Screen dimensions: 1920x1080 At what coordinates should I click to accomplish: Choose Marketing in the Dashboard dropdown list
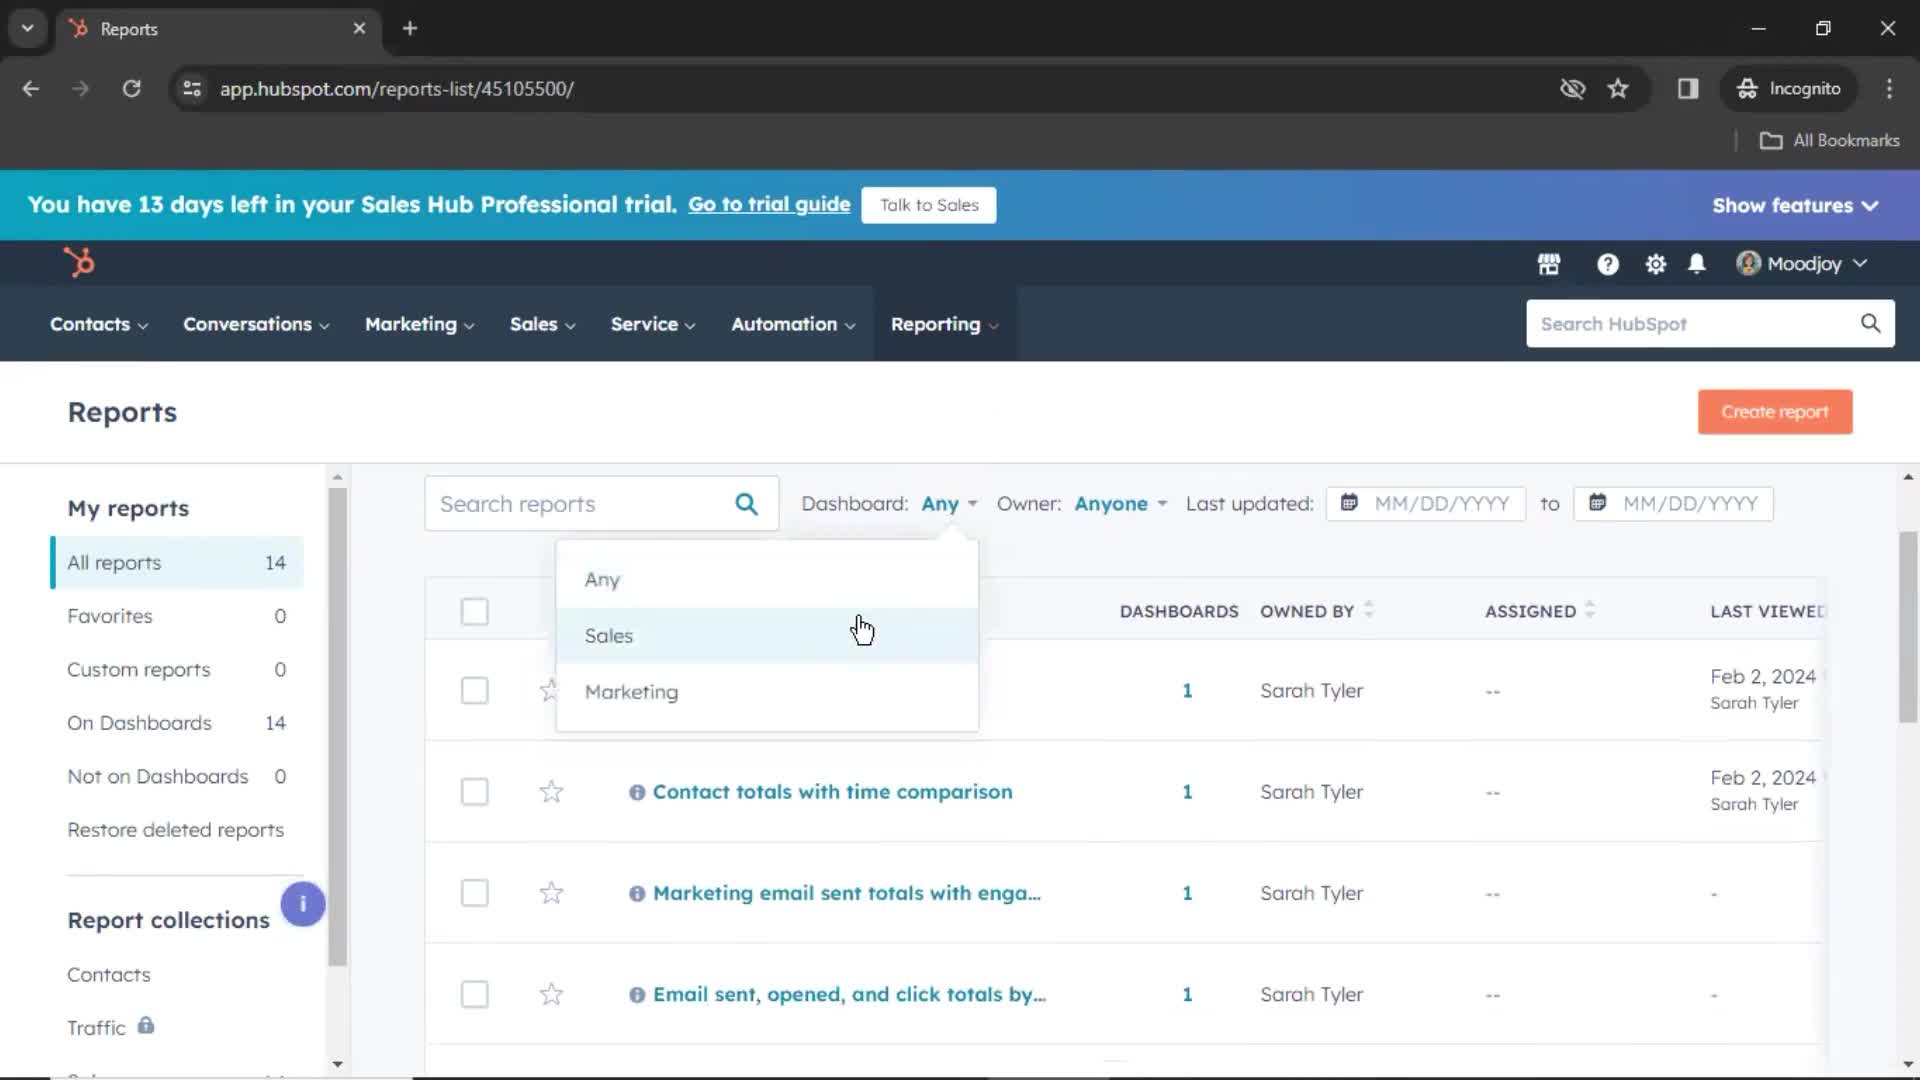tap(767, 692)
